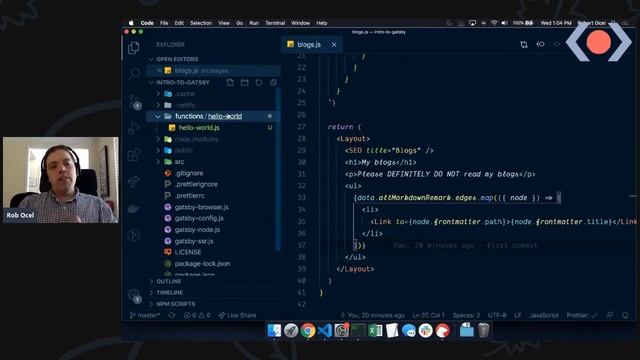640x360 pixels.
Task: Expand the TIMELINE panel
Action: [151, 293]
